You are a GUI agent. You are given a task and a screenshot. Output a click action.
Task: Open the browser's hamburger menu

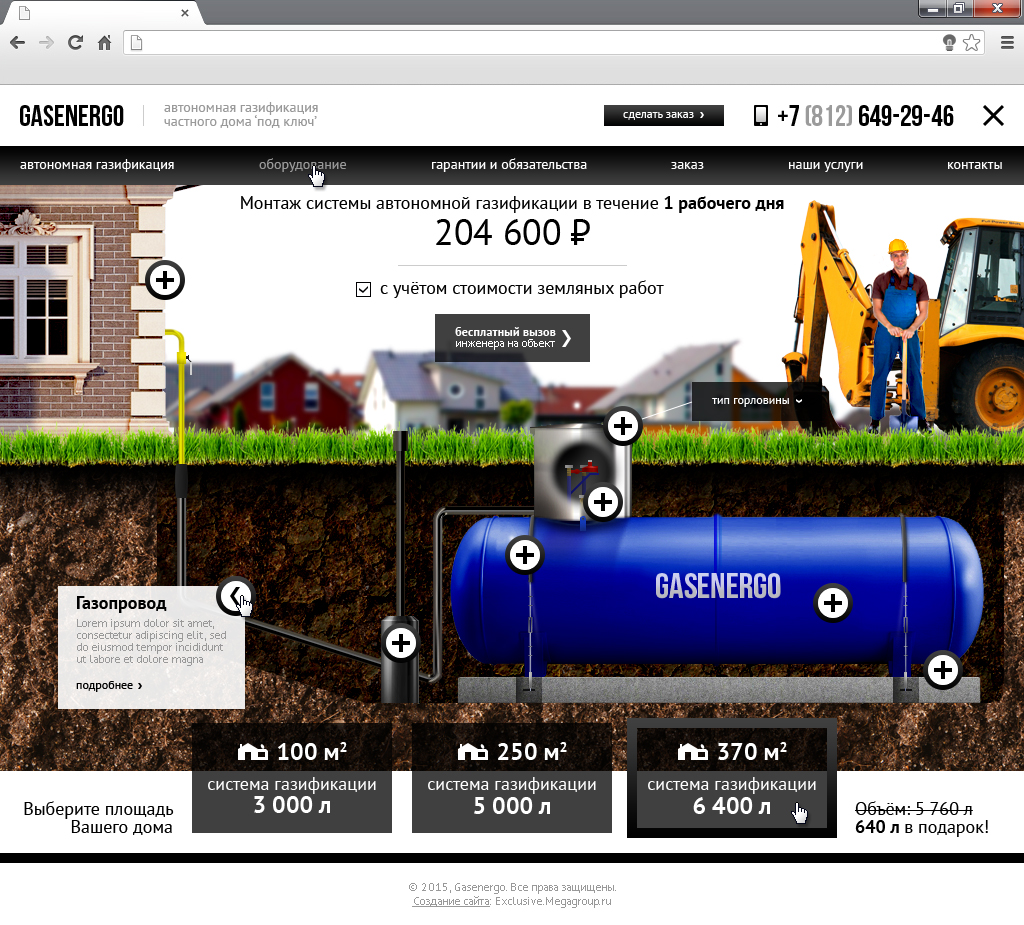click(1007, 43)
